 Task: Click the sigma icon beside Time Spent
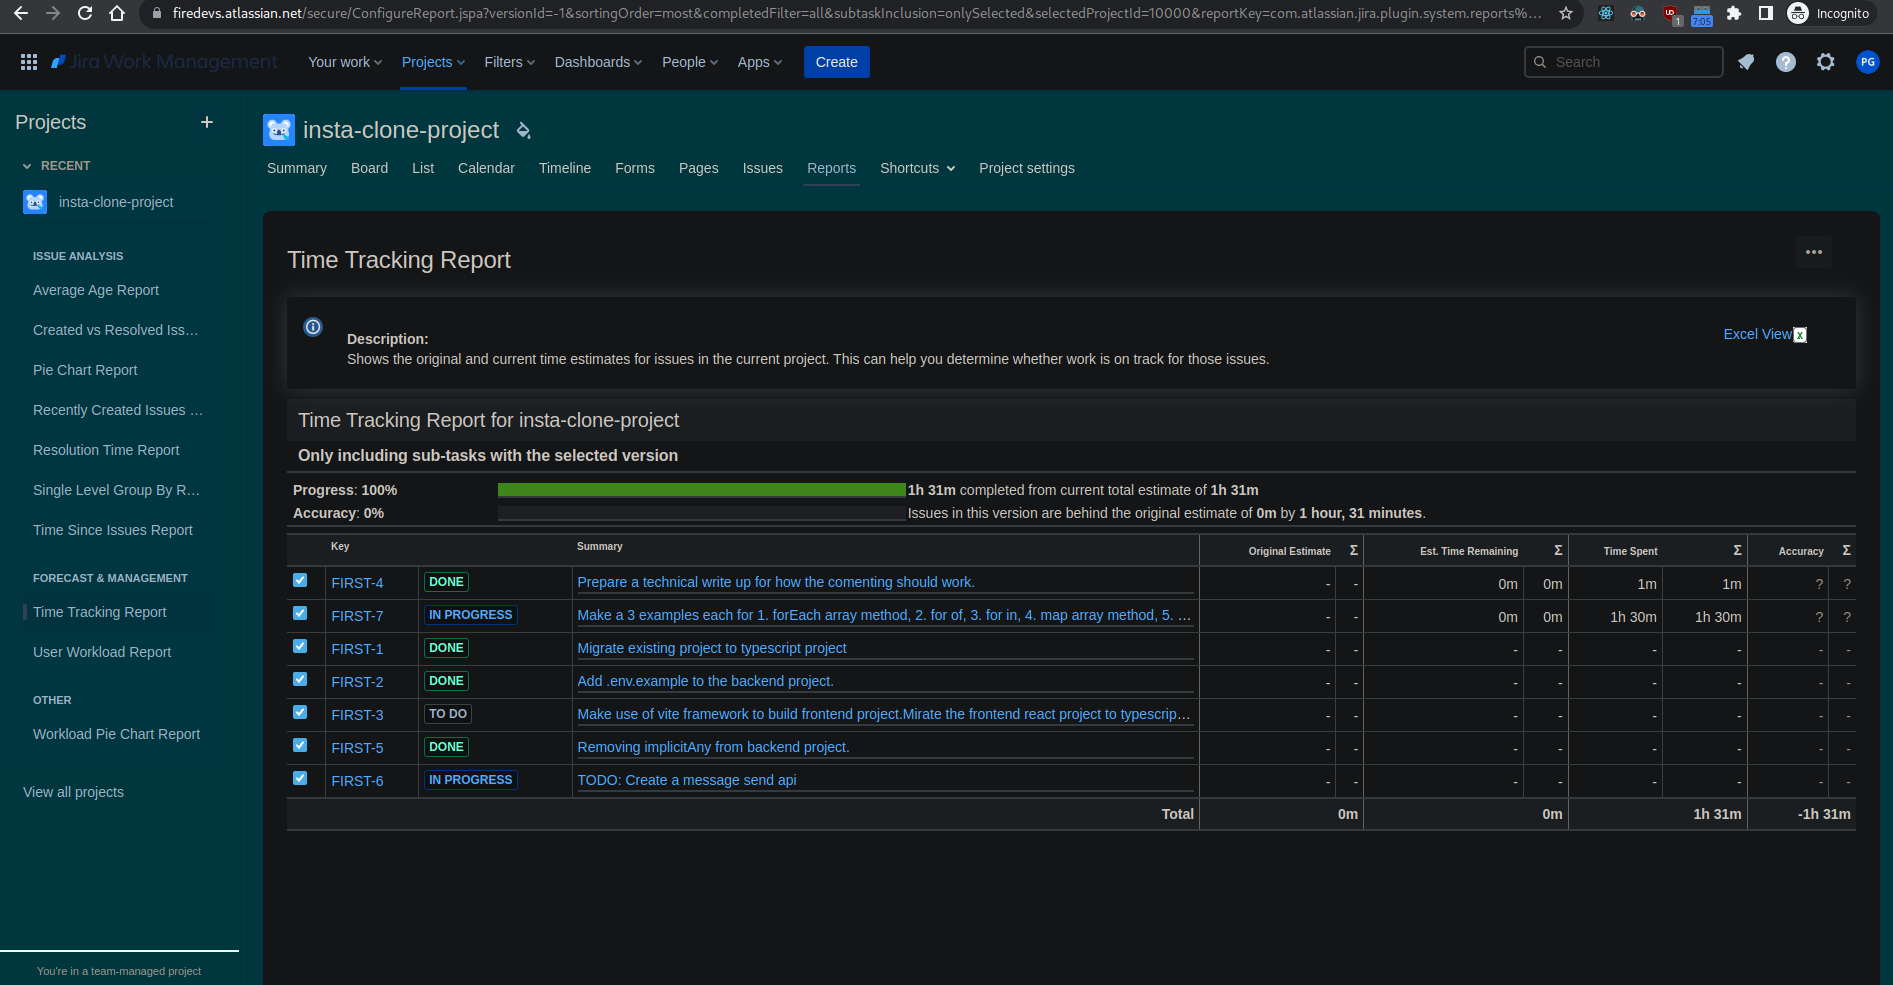(1737, 550)
